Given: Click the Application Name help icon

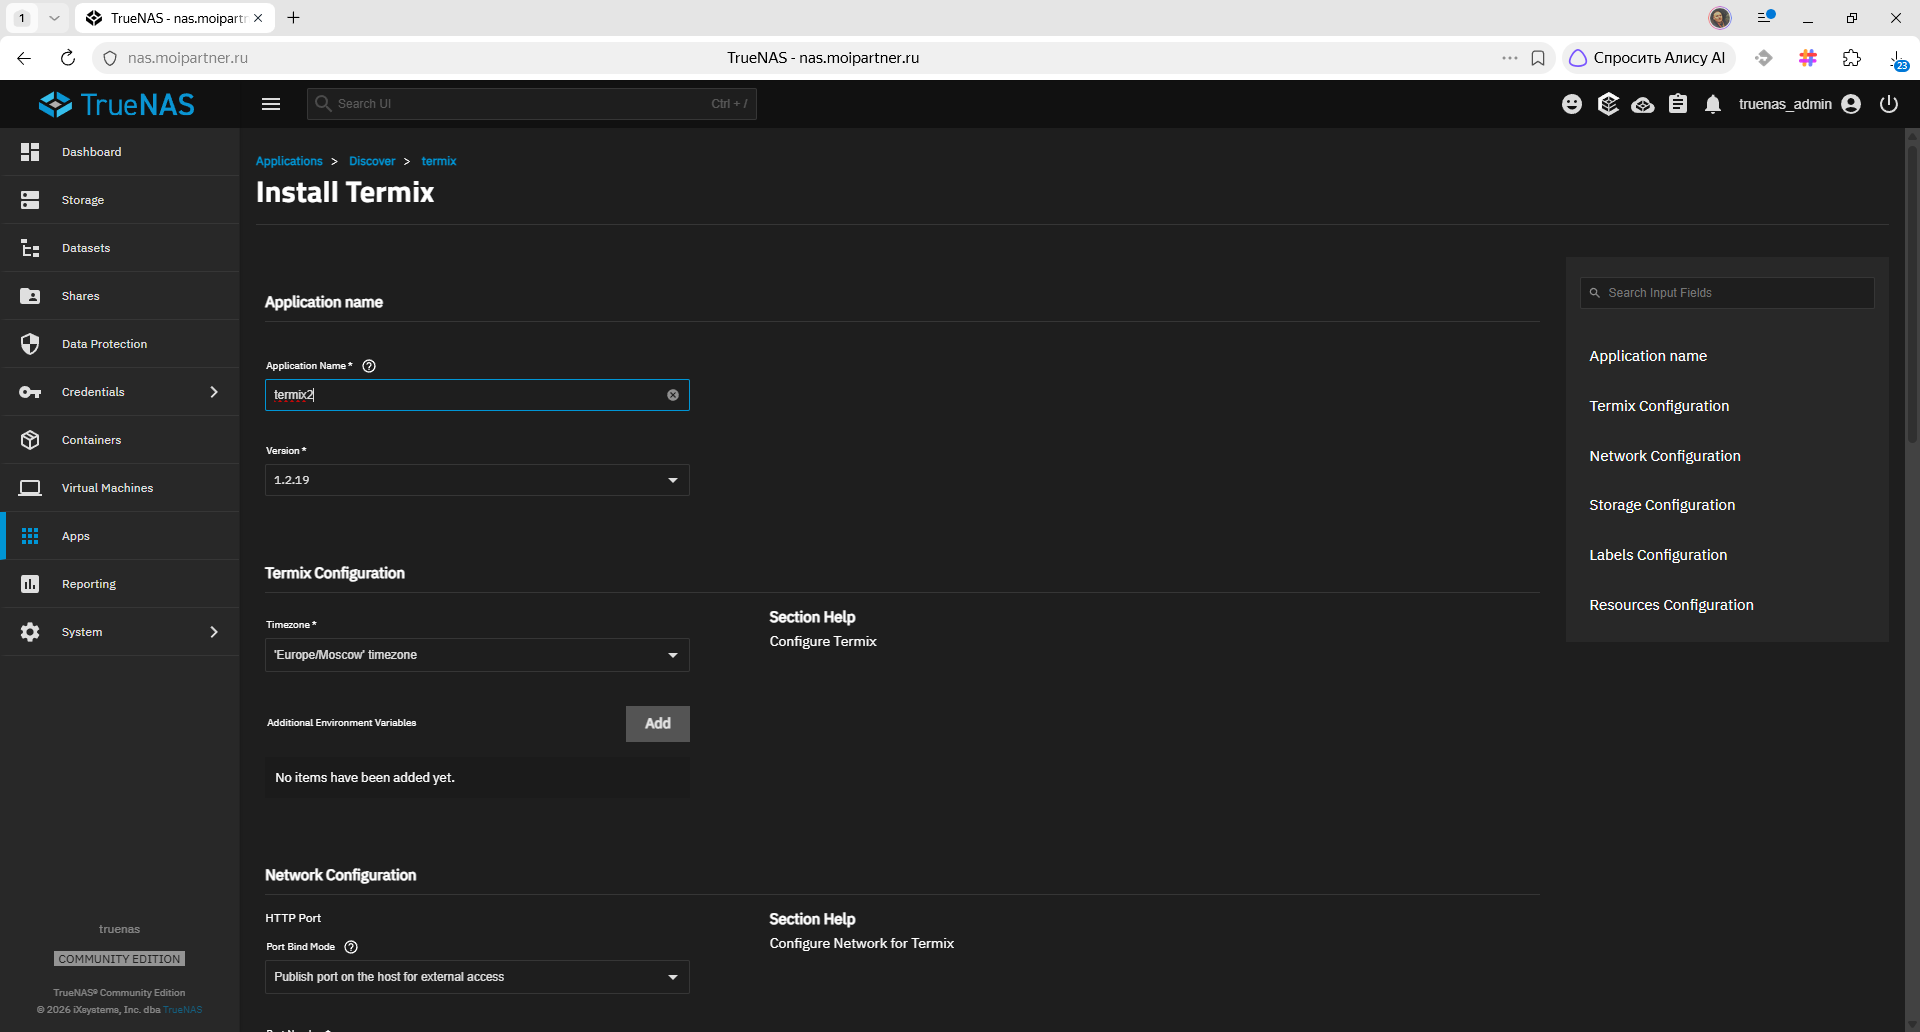Looking at the screenshot, I should [369, 366].
